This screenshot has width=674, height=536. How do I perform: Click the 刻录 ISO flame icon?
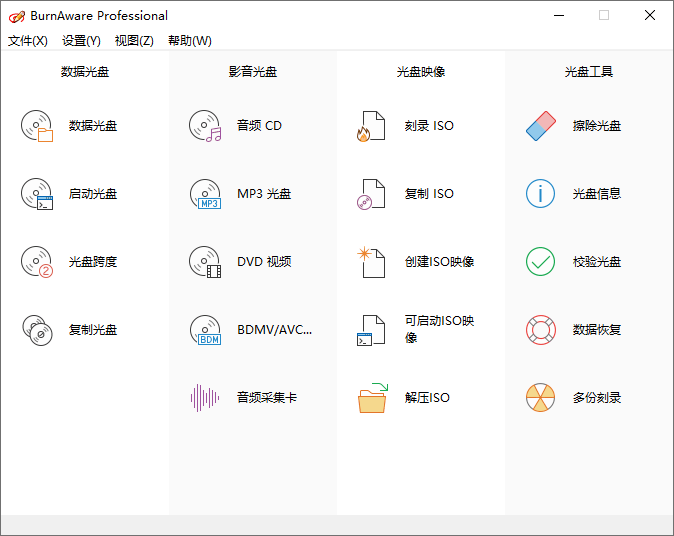(x=371, y=126)
